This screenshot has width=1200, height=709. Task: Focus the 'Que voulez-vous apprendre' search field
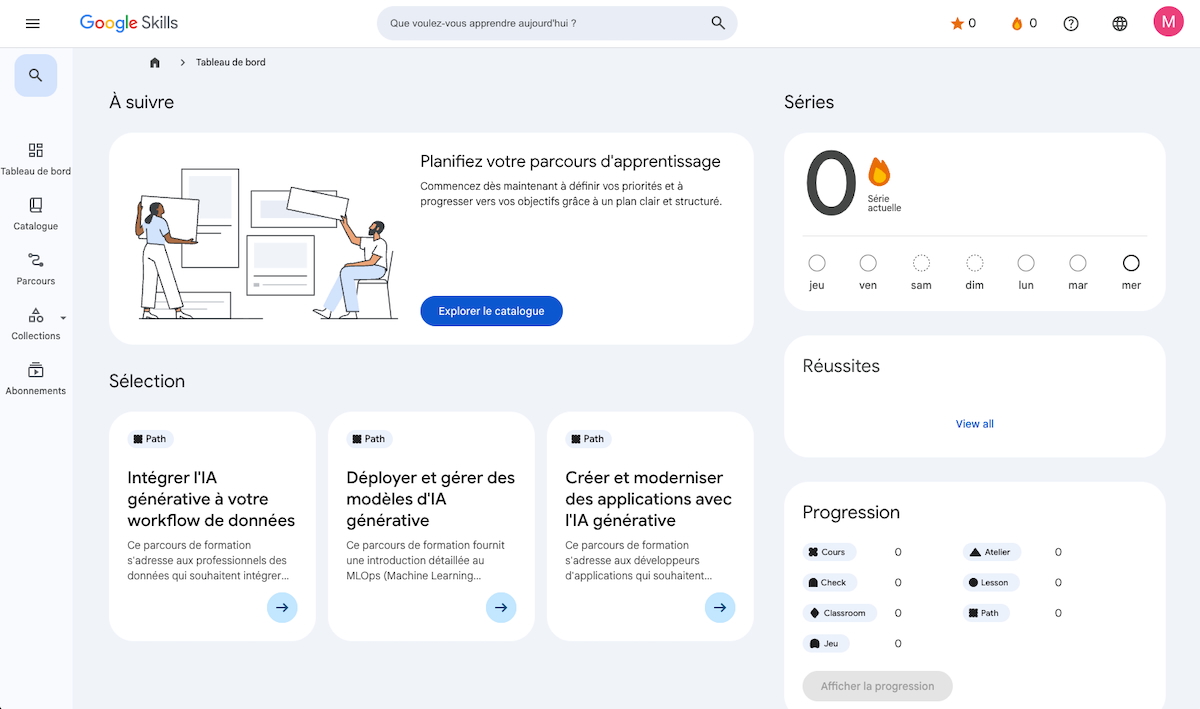coord(557,23)
